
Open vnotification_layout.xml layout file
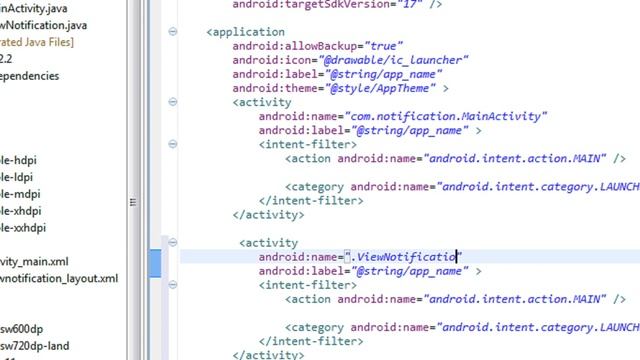click(x=59, y=278)
